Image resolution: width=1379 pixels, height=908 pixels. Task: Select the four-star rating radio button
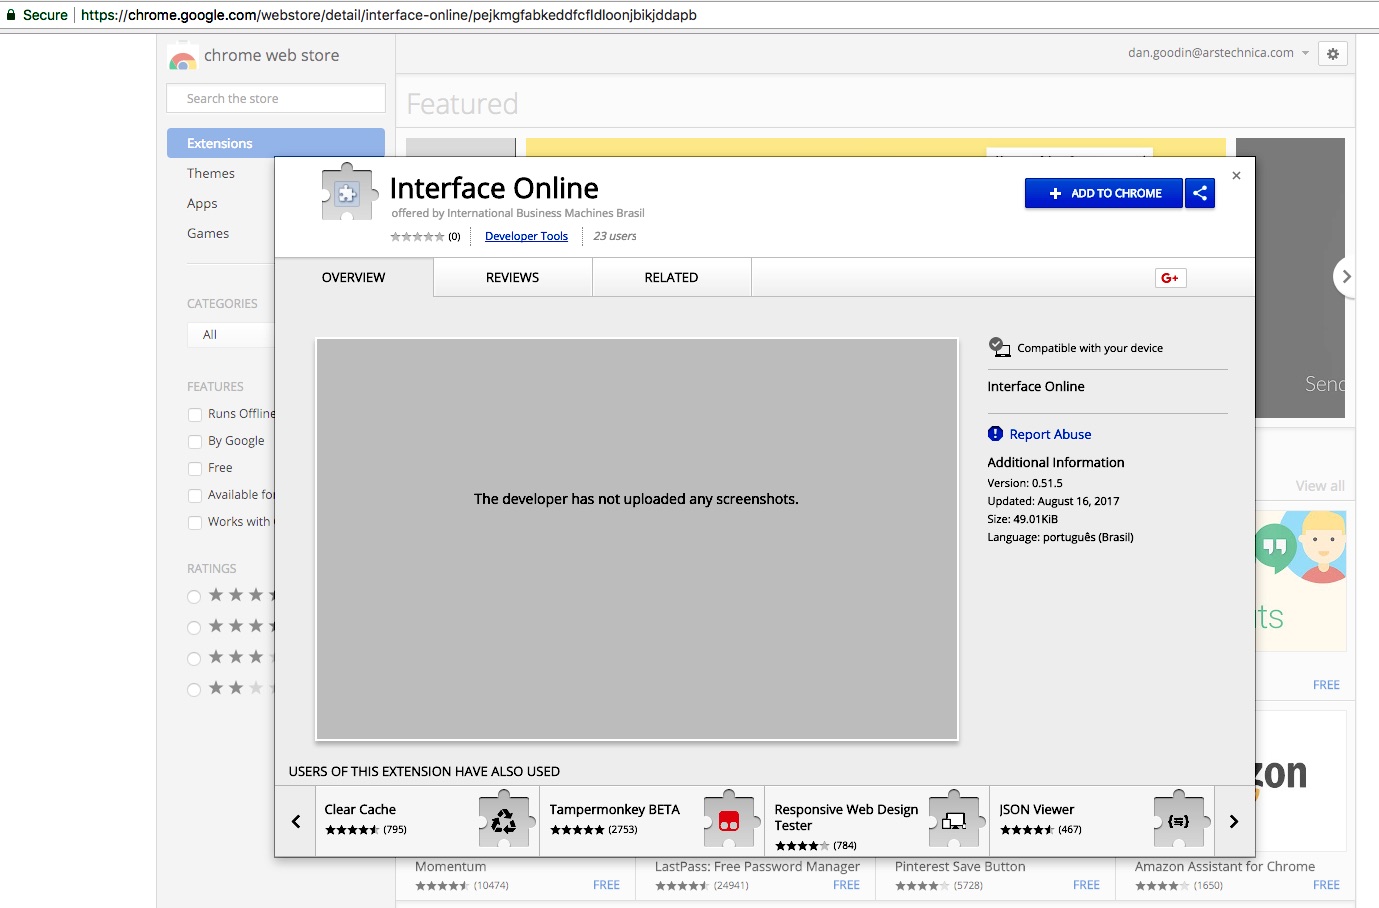pyautogui.click(x=194, y=628)
